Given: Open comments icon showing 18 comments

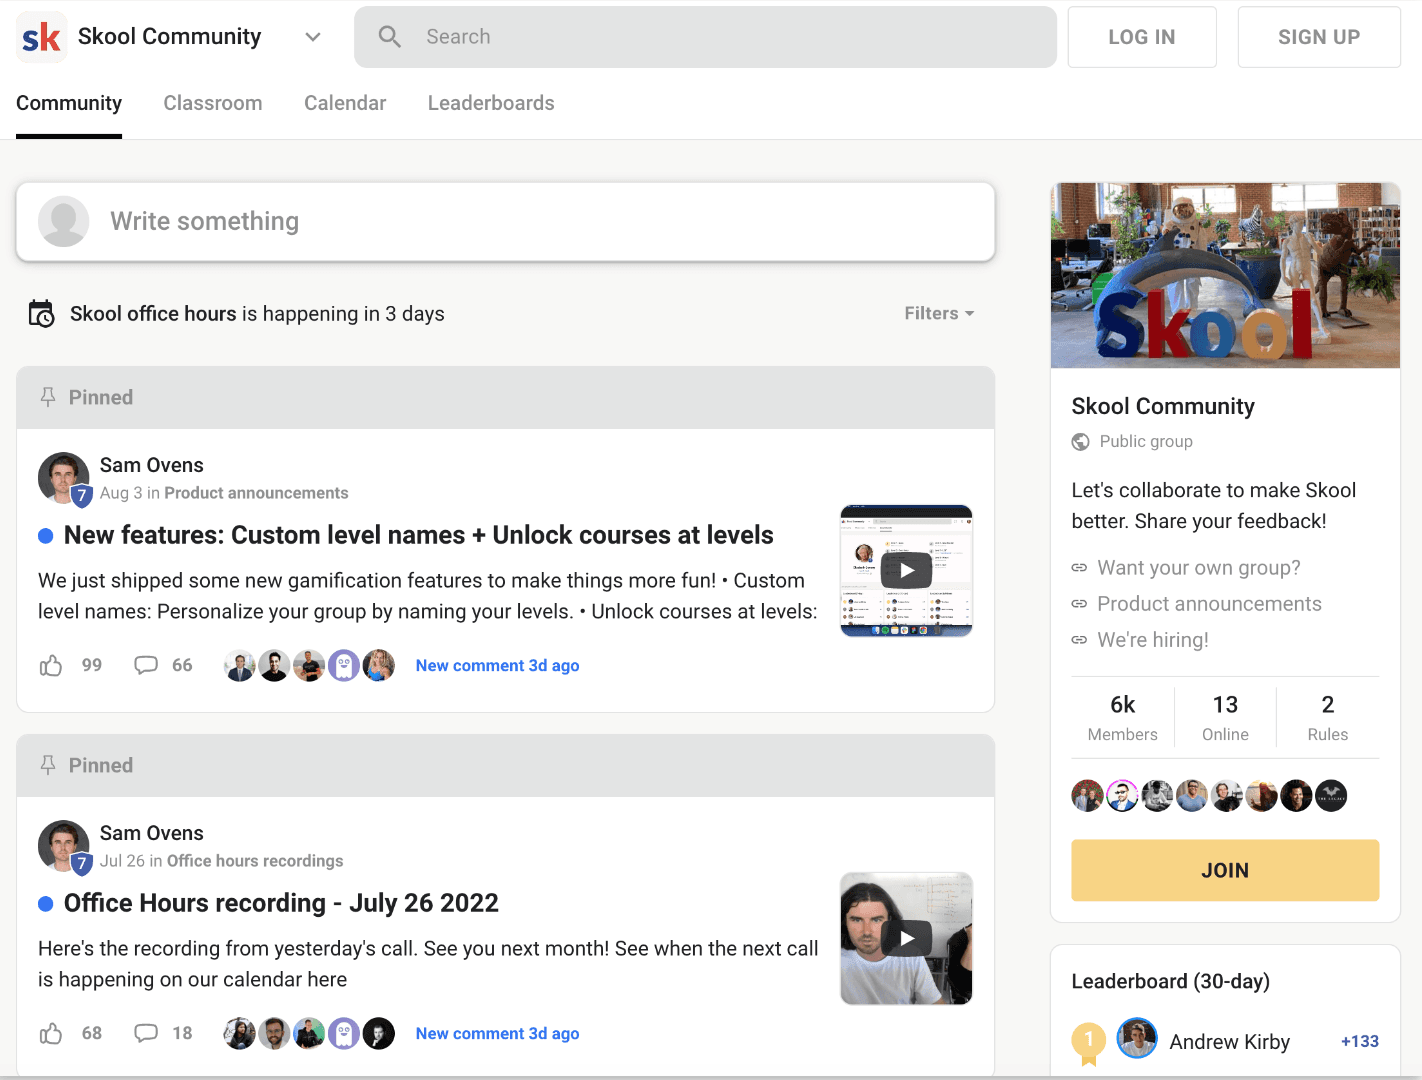Looking at the screenshot, I should 146,1033.
